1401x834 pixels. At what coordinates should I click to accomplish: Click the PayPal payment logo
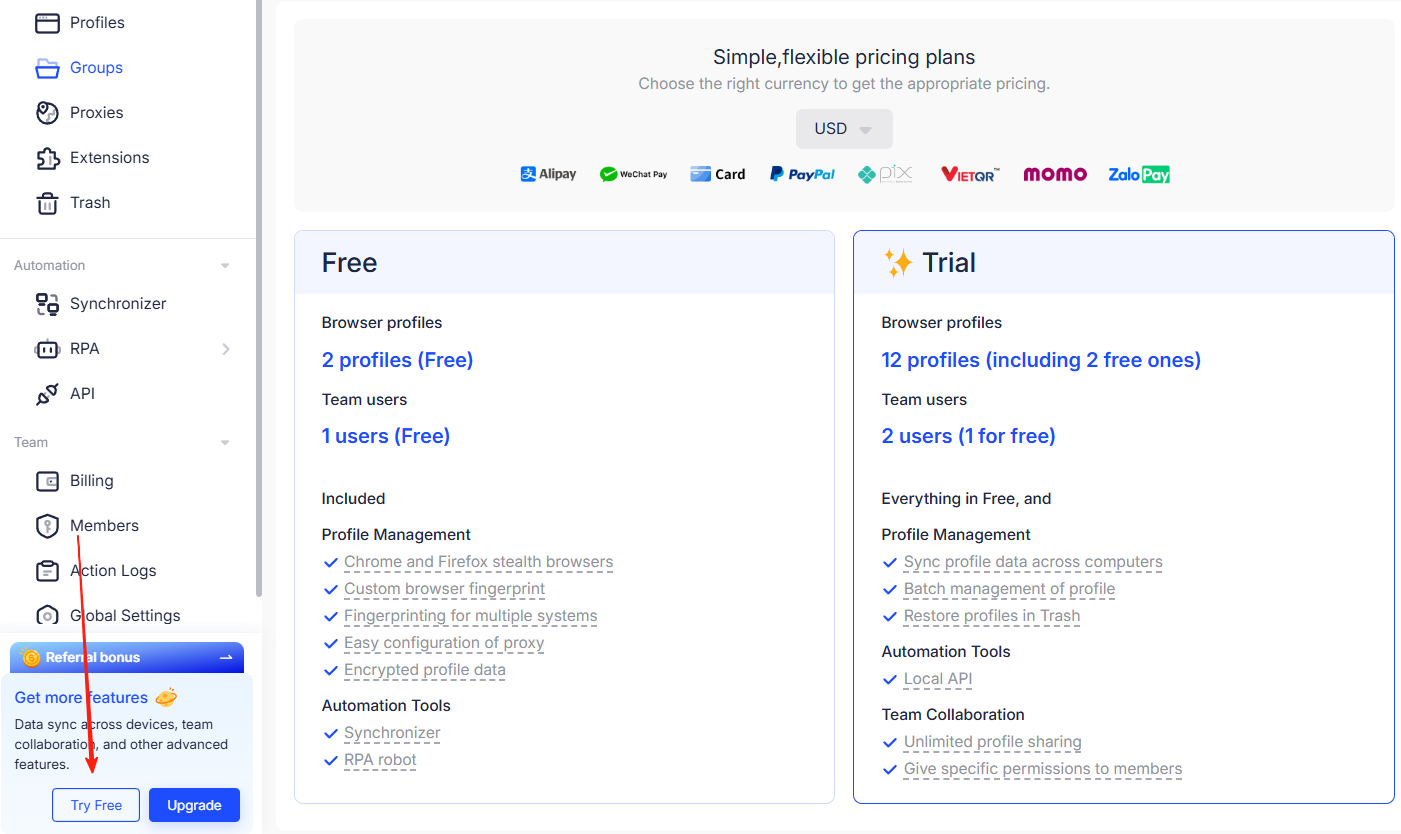coord(802,174)
